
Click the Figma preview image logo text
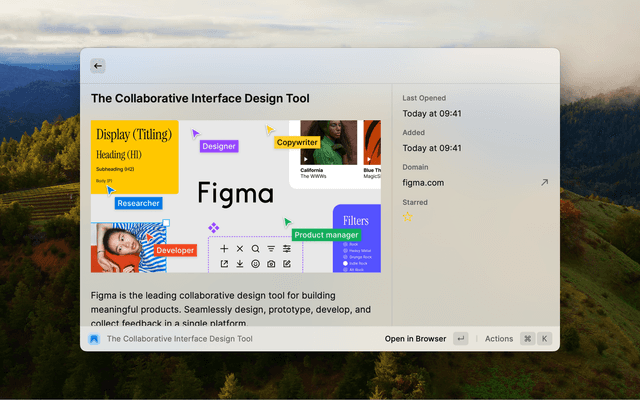[x=235, y=192]
